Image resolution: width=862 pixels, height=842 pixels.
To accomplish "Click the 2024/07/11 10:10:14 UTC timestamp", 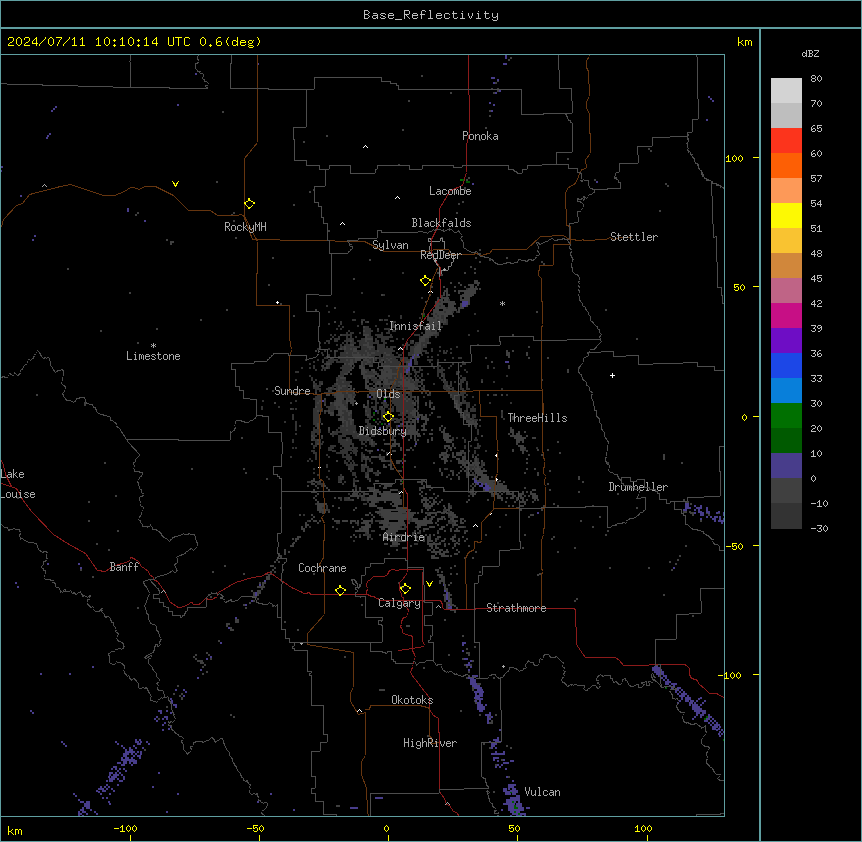I will click(x=99, y=42).
